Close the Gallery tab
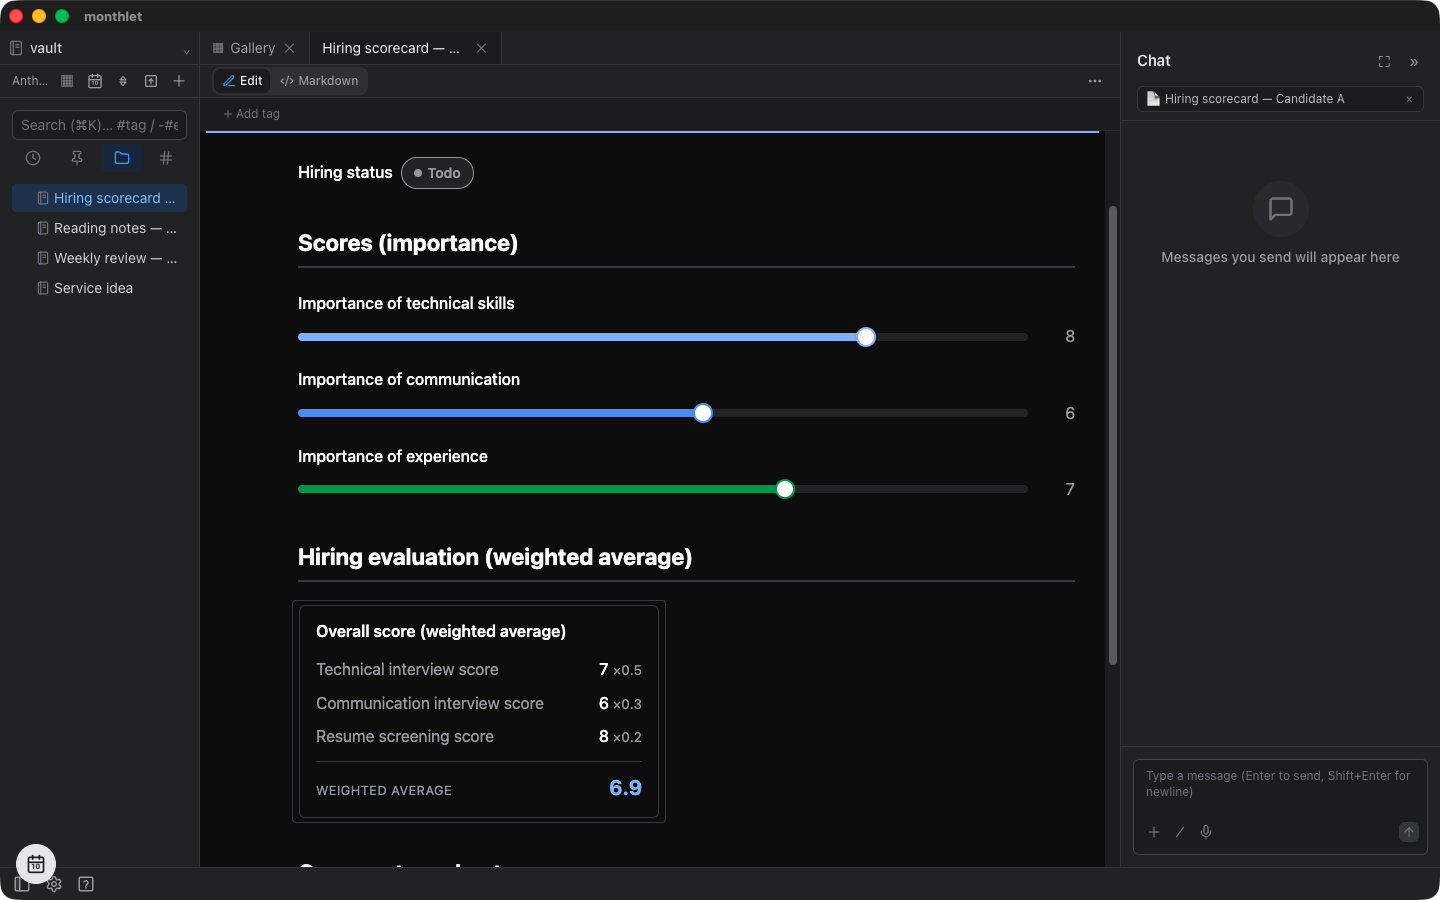The image size is (1440, 900). 289,48
